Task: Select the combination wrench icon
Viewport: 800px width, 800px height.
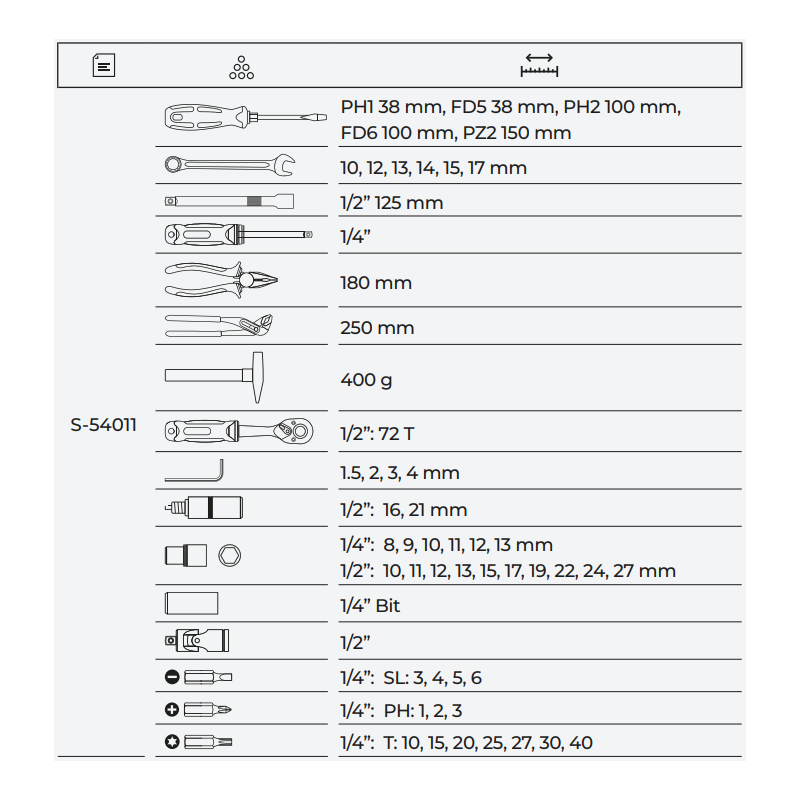Action: tap(229, 166)
